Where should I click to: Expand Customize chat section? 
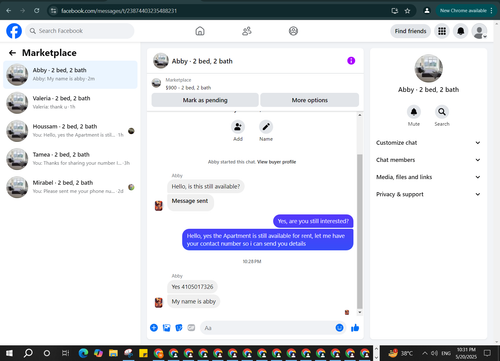[428, 143]
